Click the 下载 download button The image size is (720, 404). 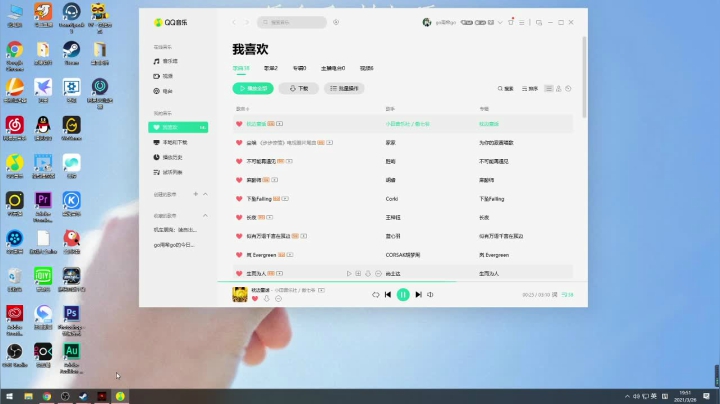tap(298, 89)
